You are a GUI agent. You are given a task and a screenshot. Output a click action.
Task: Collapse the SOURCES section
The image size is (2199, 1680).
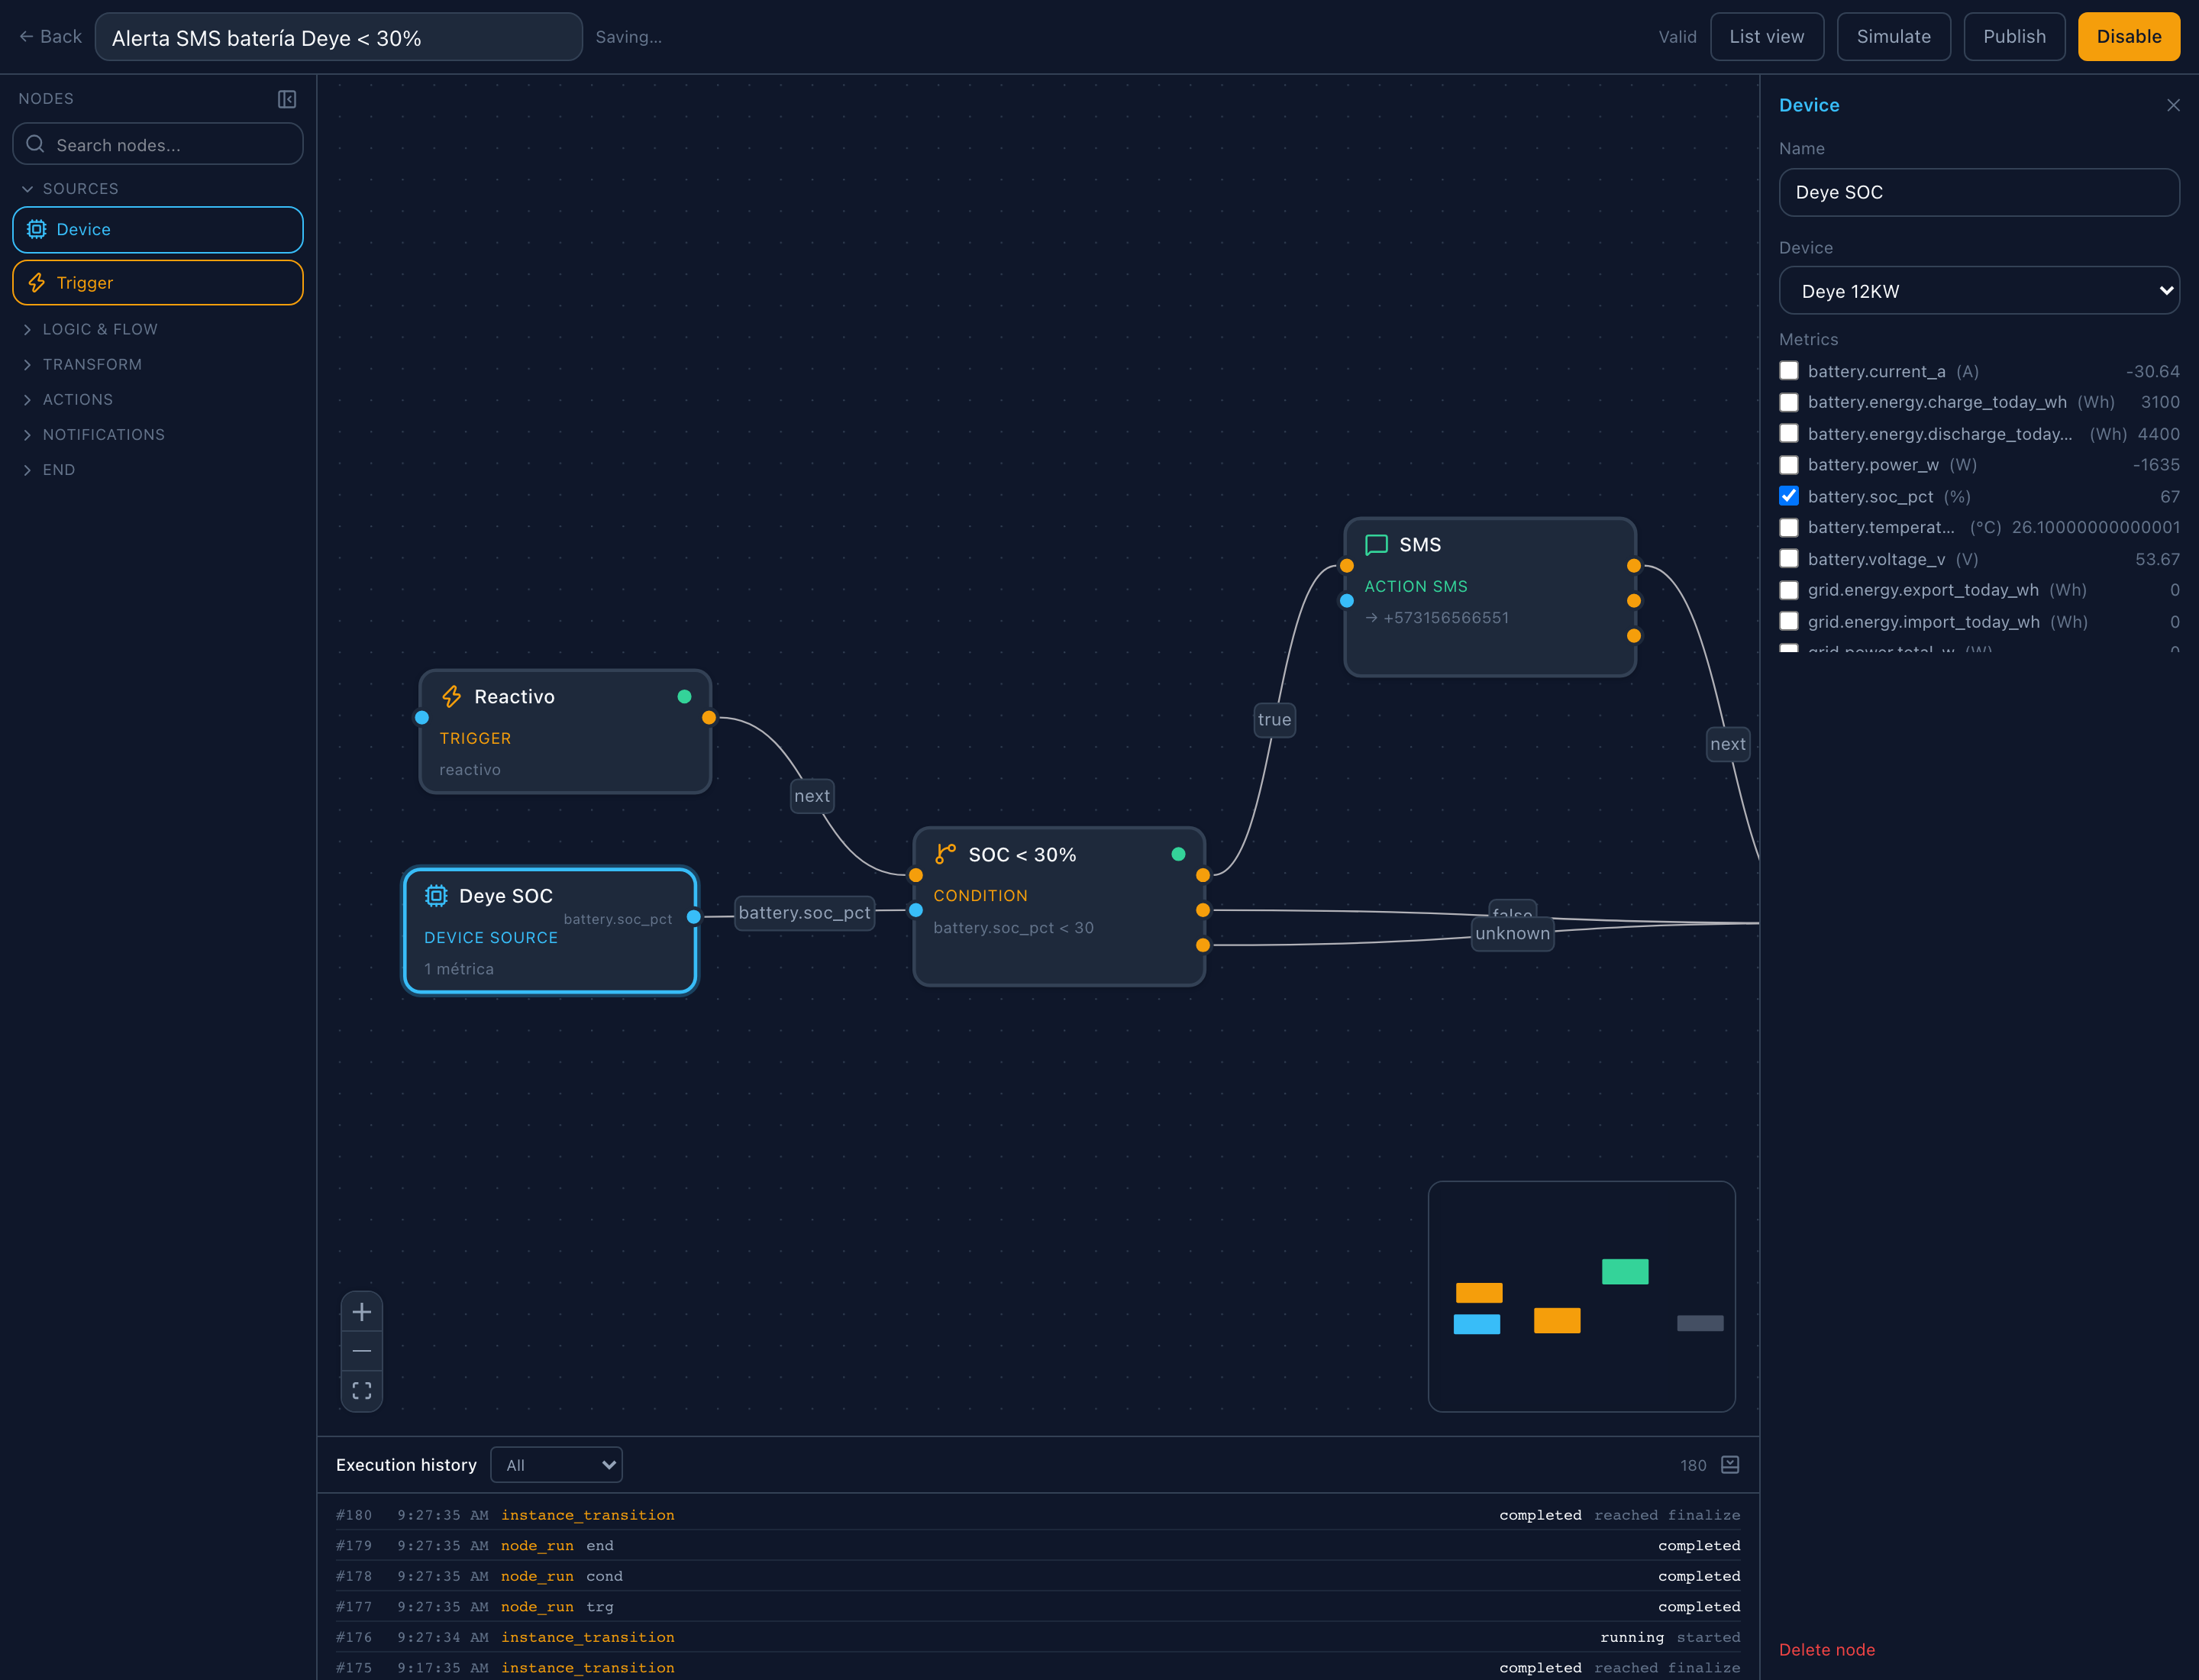[70, 189]
